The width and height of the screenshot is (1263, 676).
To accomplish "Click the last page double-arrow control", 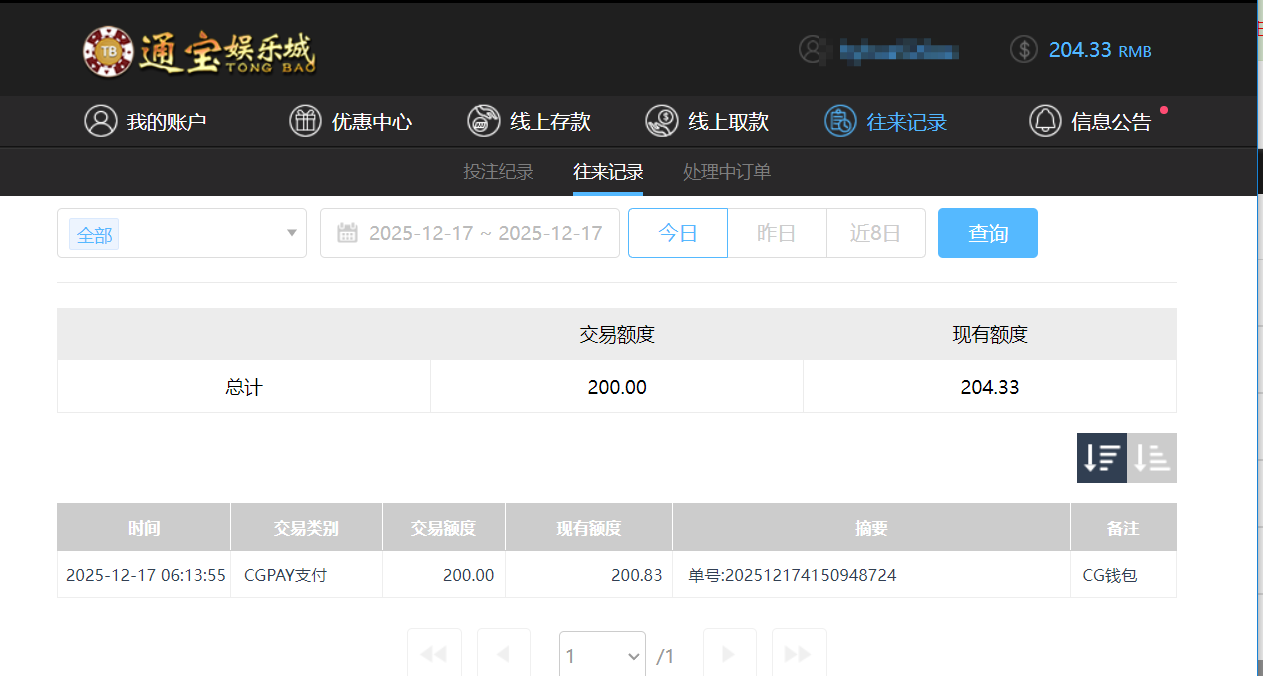I will coord(798,654).
